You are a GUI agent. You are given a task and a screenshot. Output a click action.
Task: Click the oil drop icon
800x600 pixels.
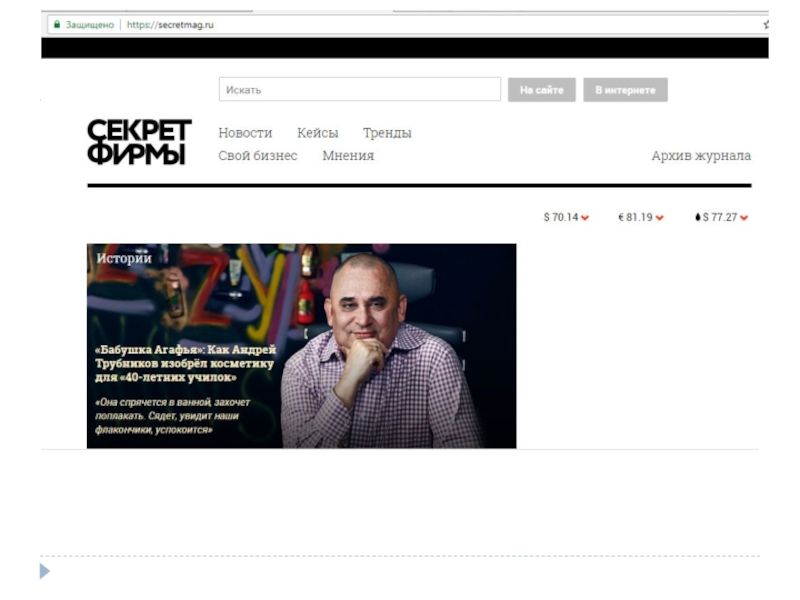pos(697,217)
